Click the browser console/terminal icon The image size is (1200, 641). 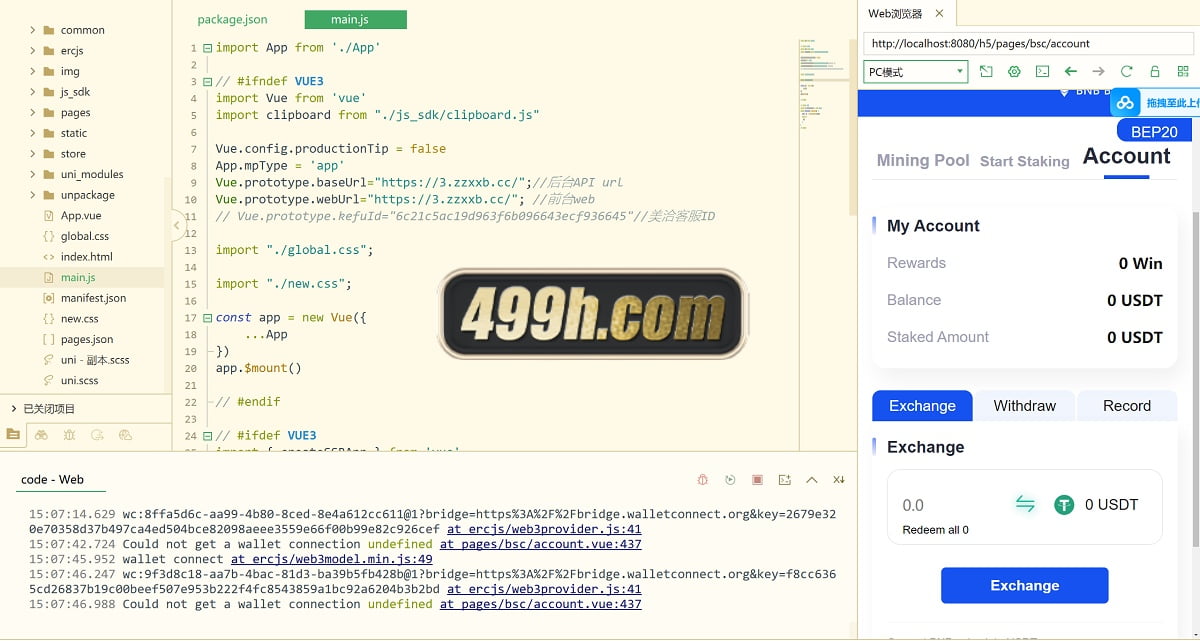(1042, 72)
